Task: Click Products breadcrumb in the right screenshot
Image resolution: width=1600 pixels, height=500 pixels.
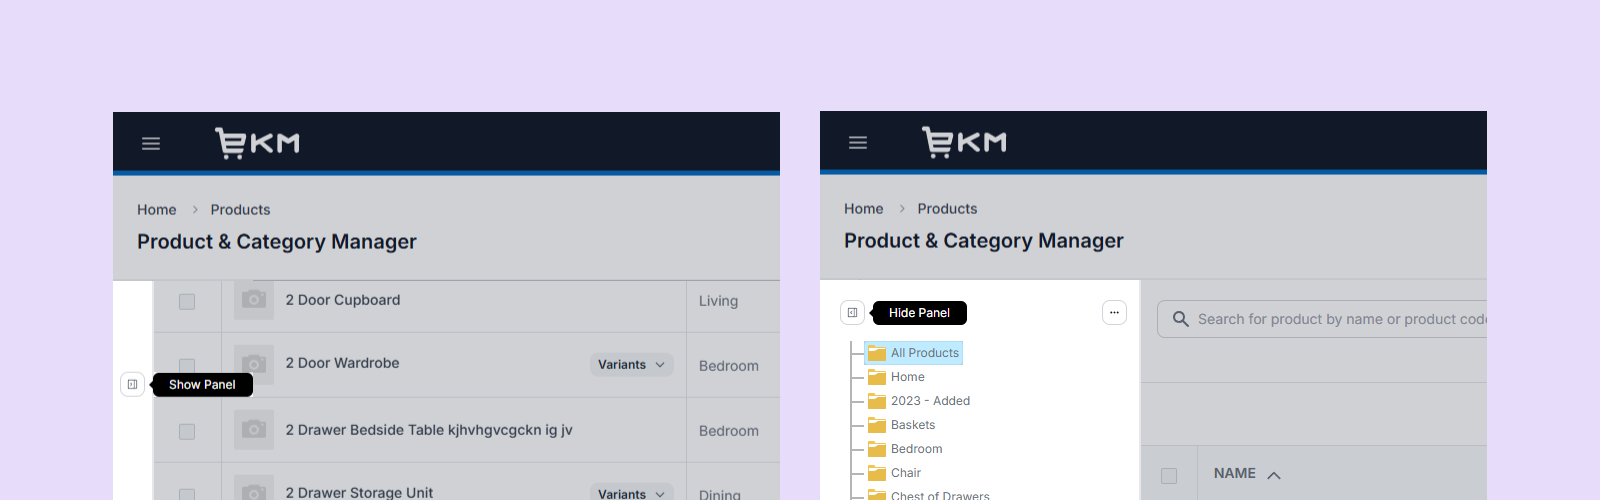Action: tap(947, 209)
